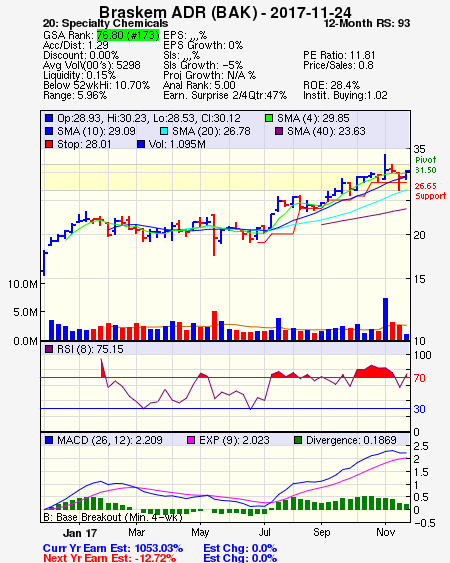450x563 pixels.
Task: Click the Instit. Buying:1.02 value
Action: click(x=345, y=96)
